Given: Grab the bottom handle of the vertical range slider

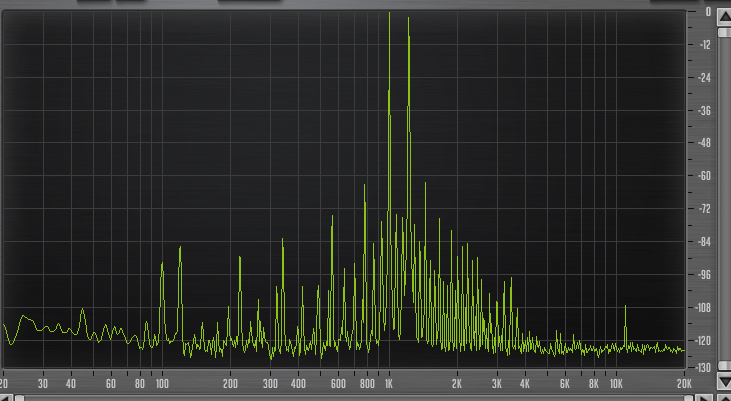Looking at the screenshot, I should point(724,365).
